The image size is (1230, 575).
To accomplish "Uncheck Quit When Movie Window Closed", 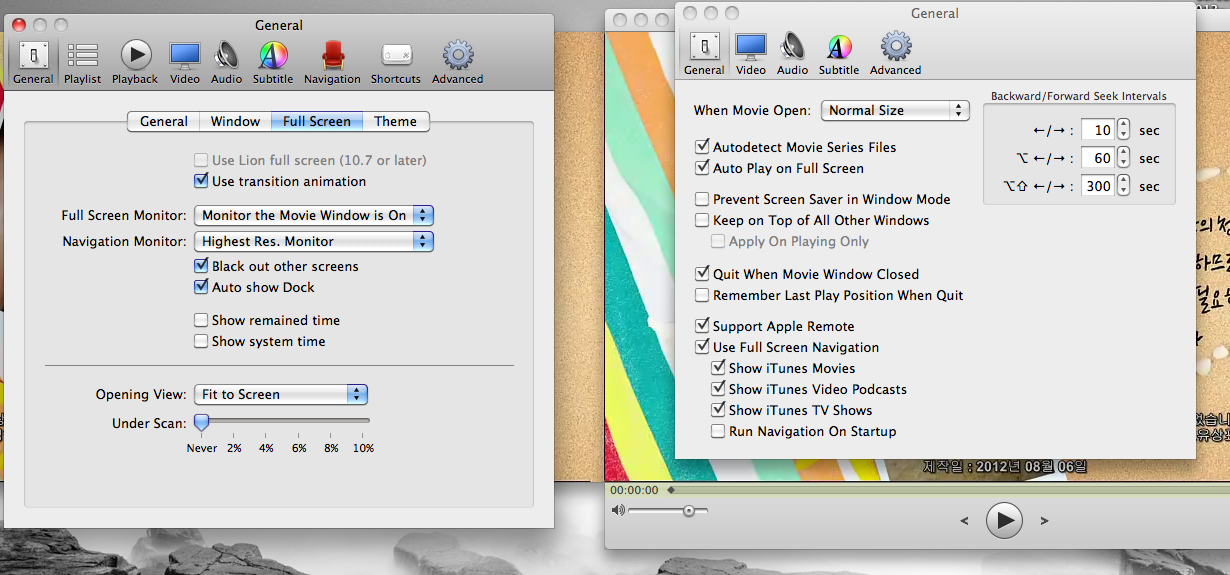I will pos(703,274).
